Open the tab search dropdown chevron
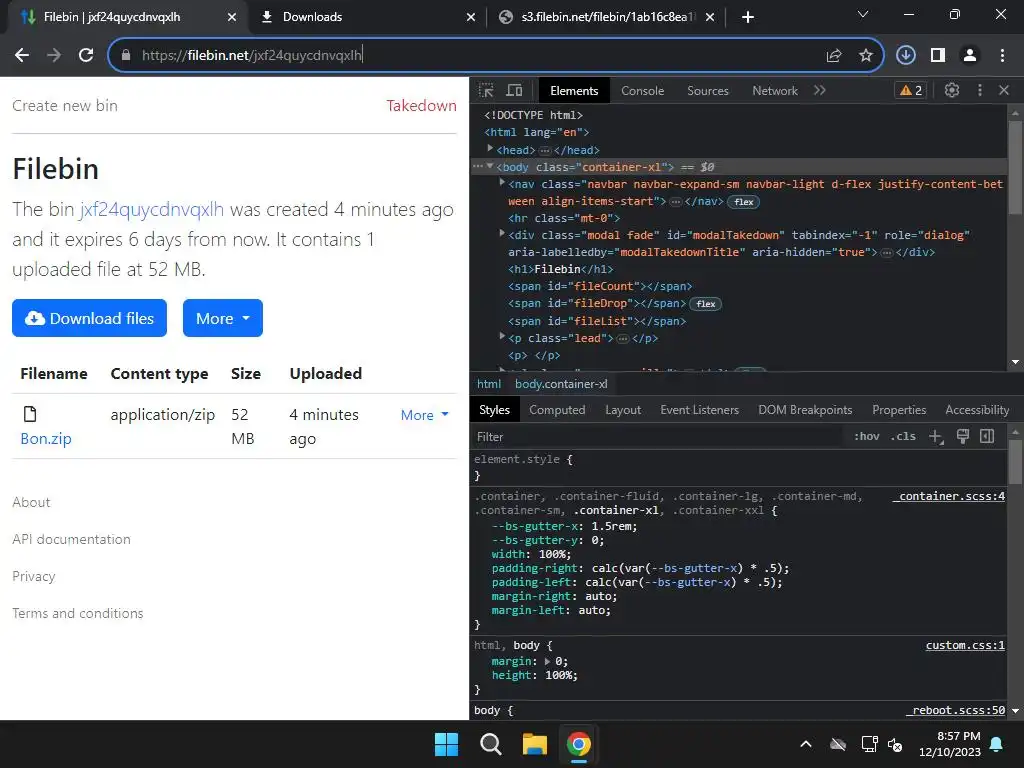The image size is (1024, 768). point(863,14)
